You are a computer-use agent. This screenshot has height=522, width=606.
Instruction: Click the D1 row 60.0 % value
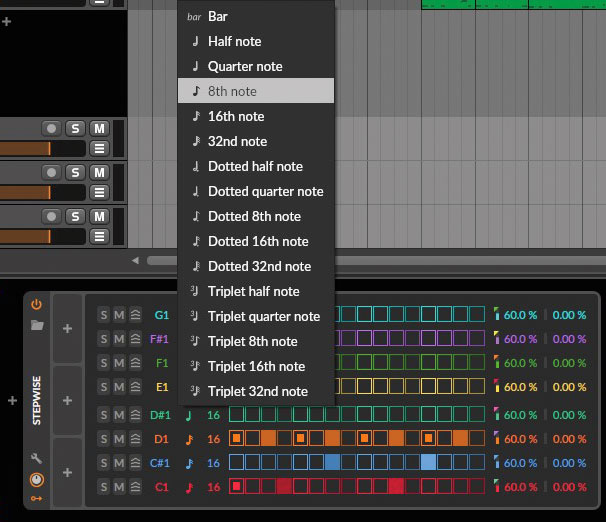pyautogui.click(x=519, y=439)
